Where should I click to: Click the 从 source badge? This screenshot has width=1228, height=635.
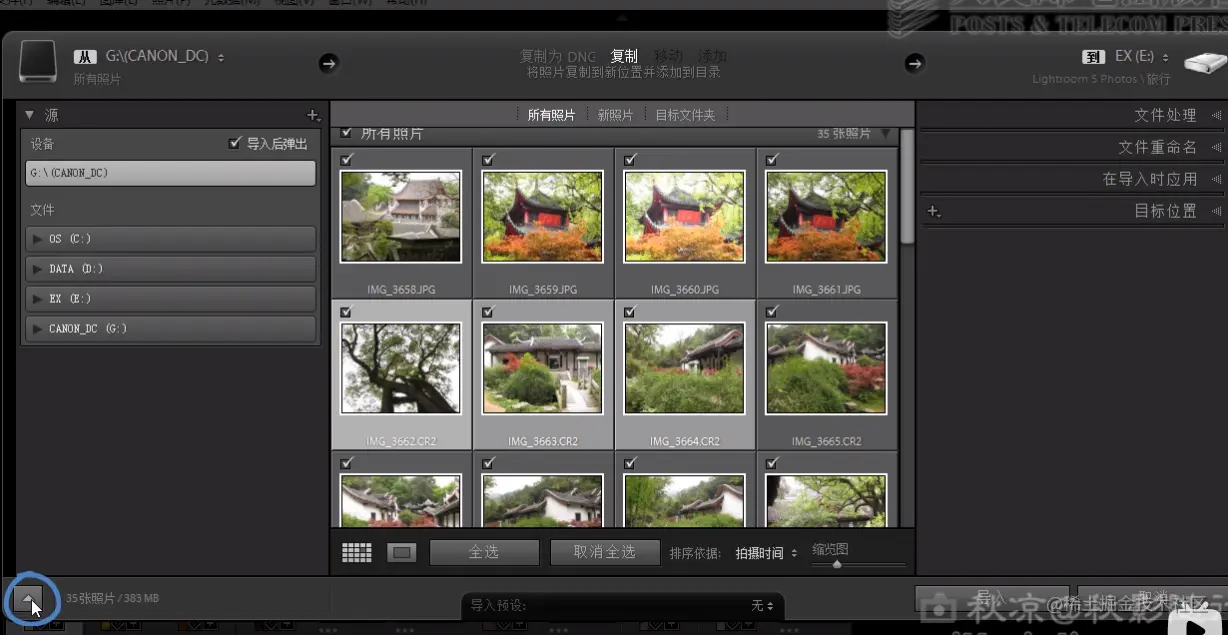coord(85,57)
